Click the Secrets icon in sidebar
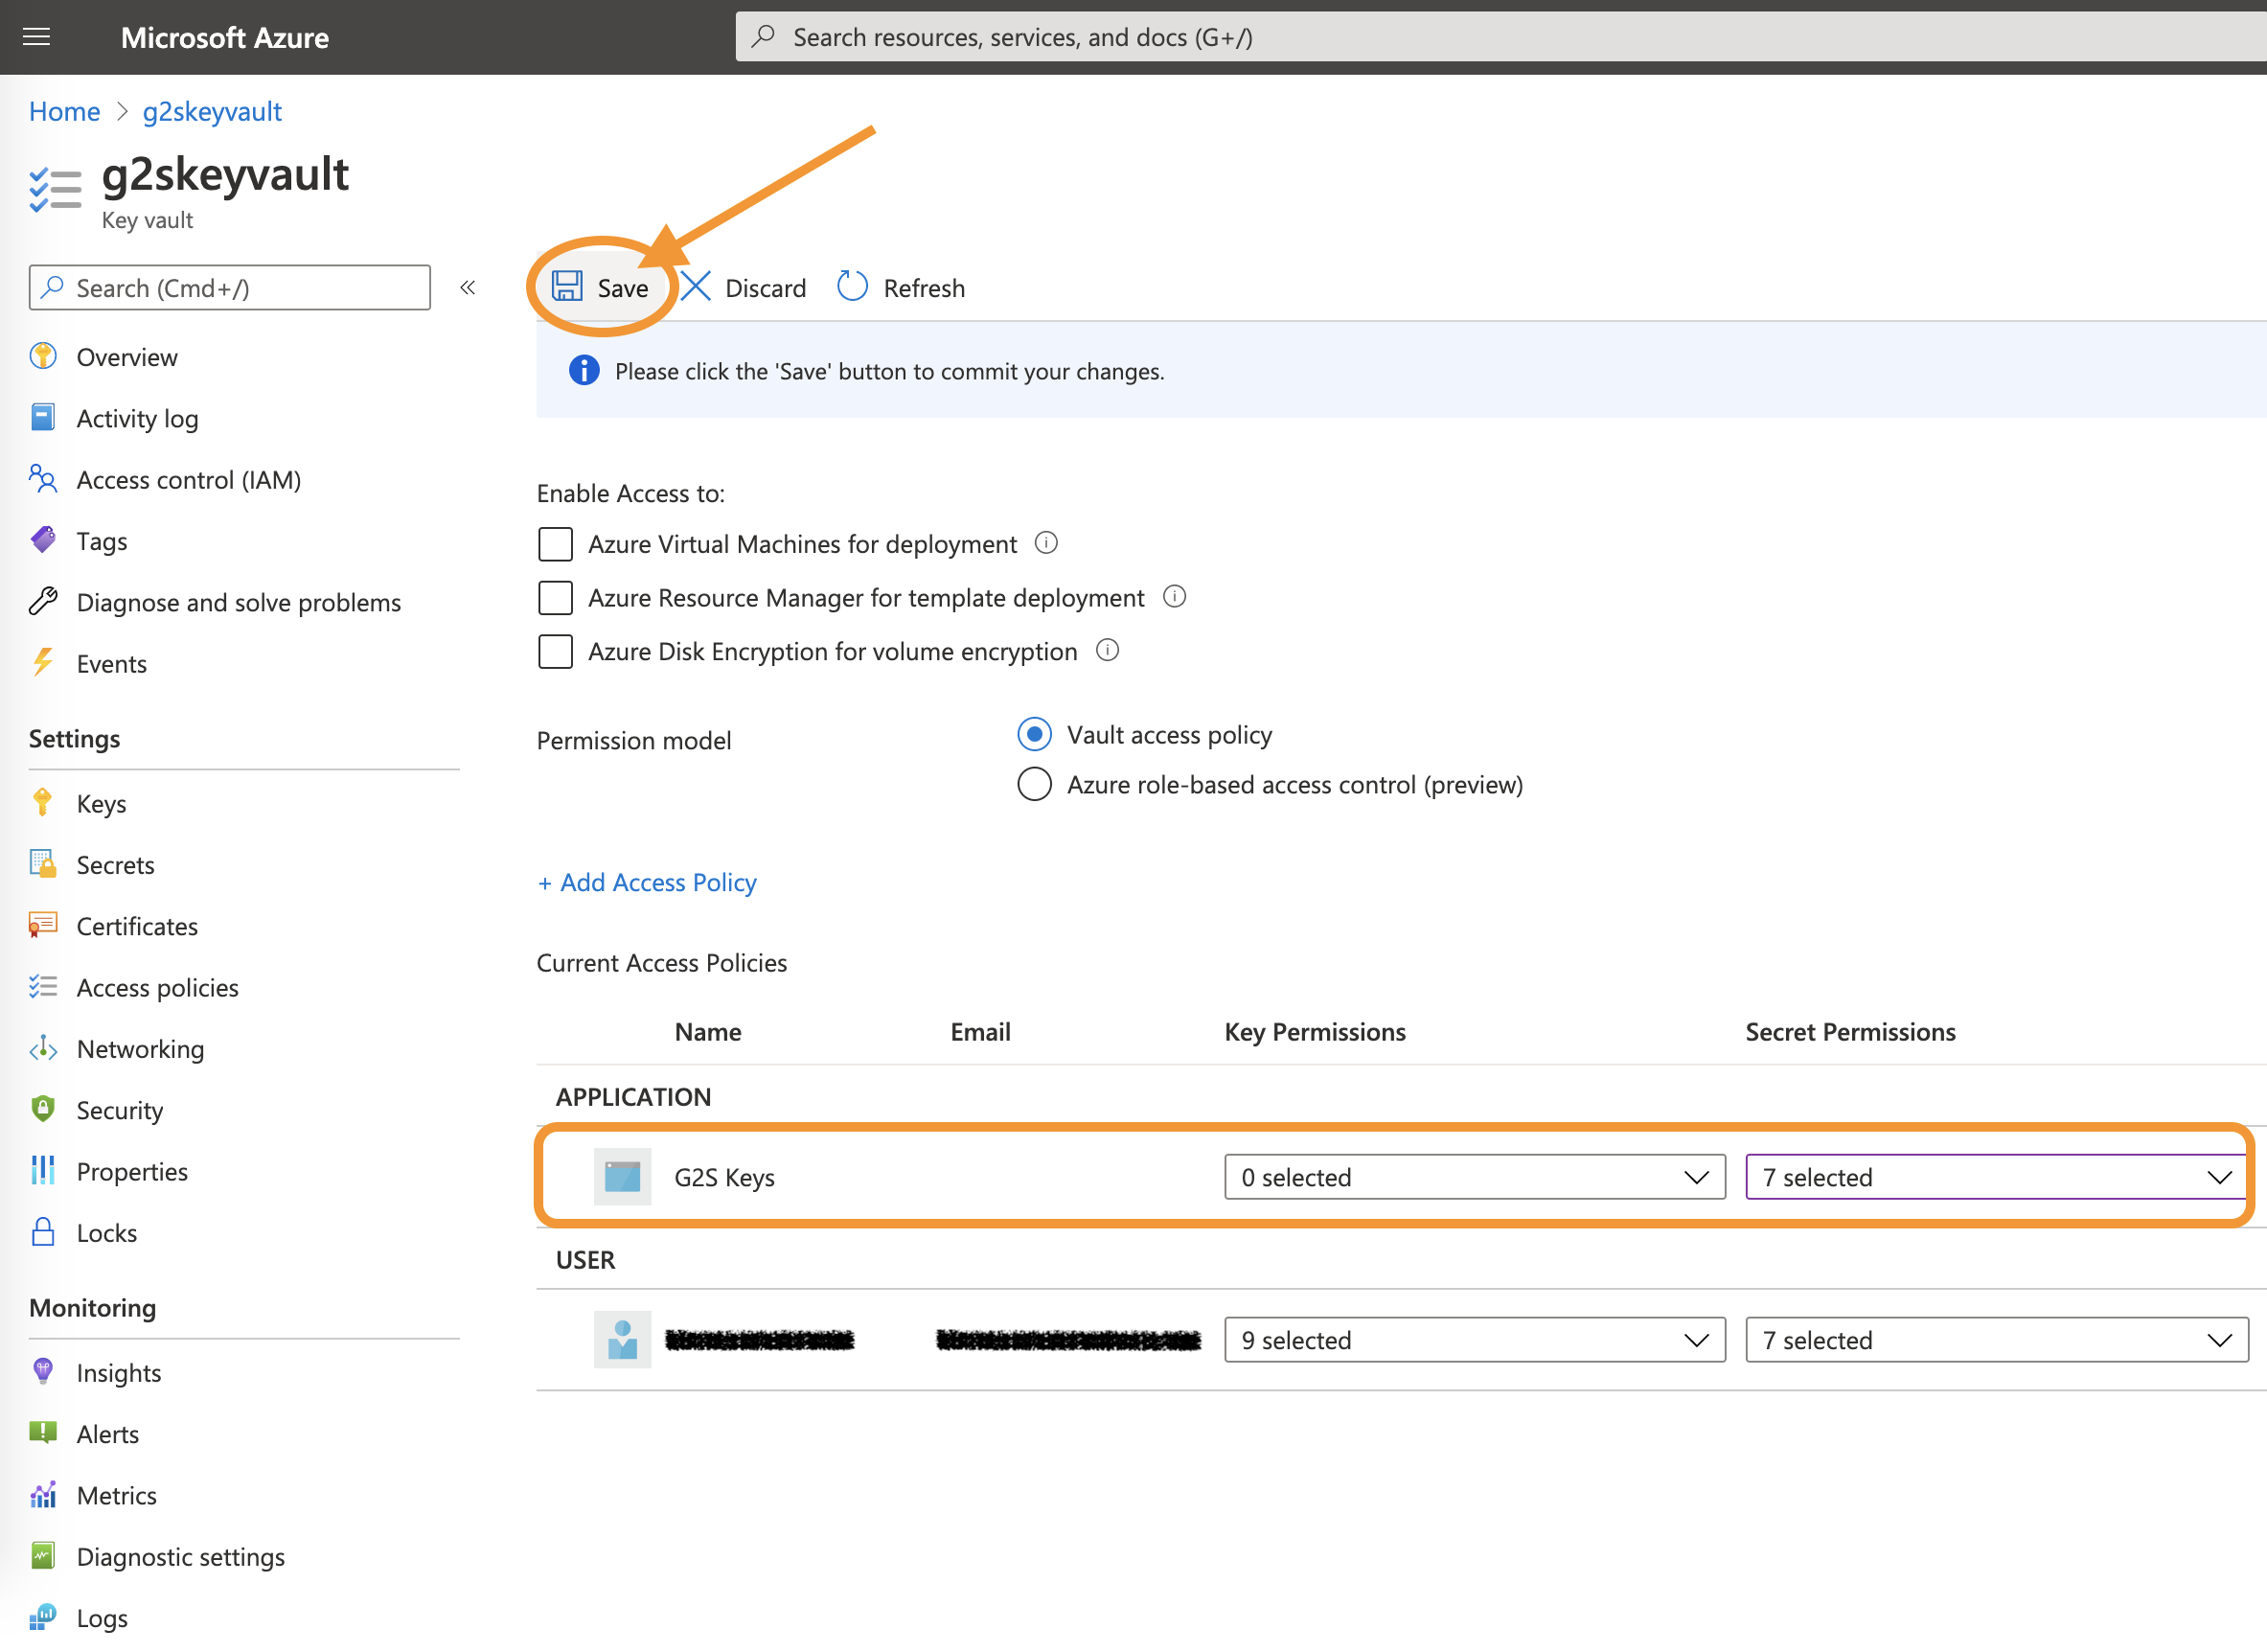This screenshot has width=2267, height=1652. coord(43,864)
